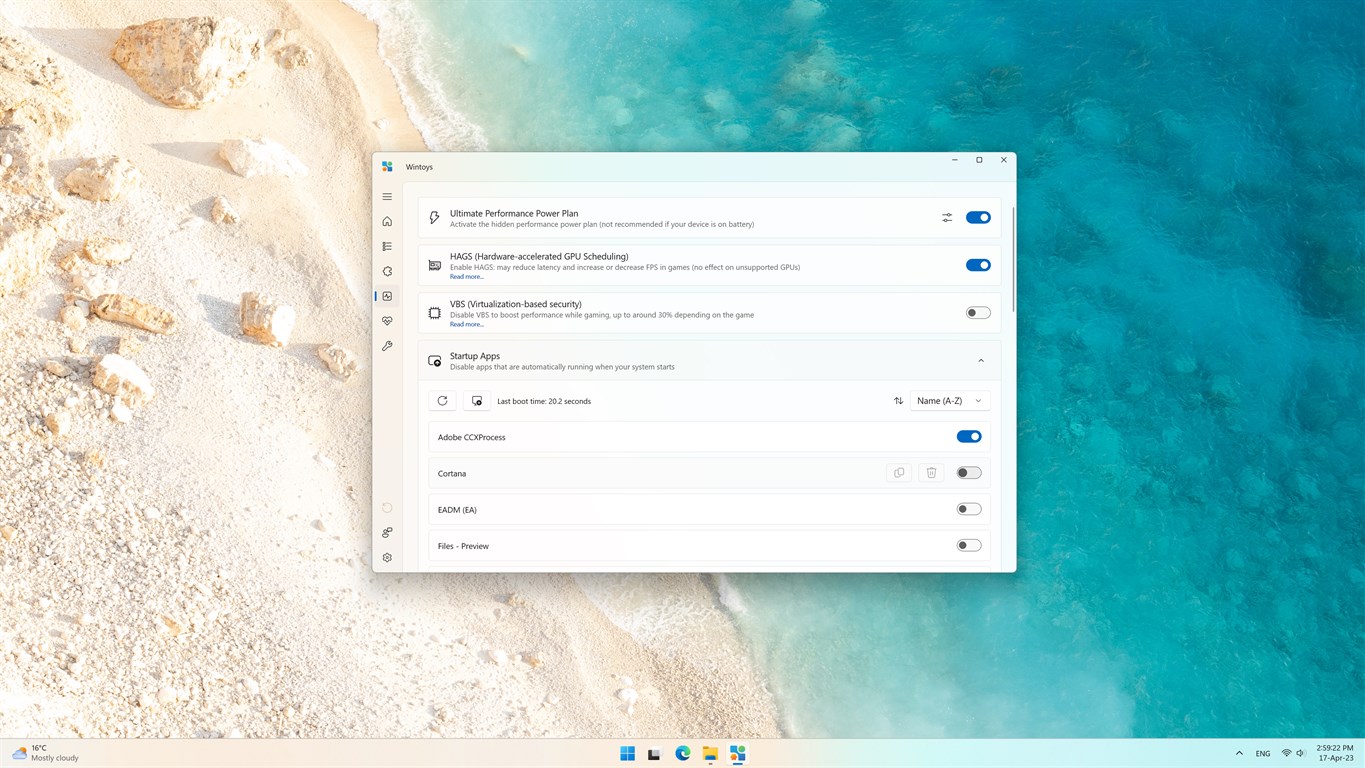The width and height of the screenshot is (1365, 768).
Task: Click the Wintoys logo in title bar
Action: tap(387, 167)
